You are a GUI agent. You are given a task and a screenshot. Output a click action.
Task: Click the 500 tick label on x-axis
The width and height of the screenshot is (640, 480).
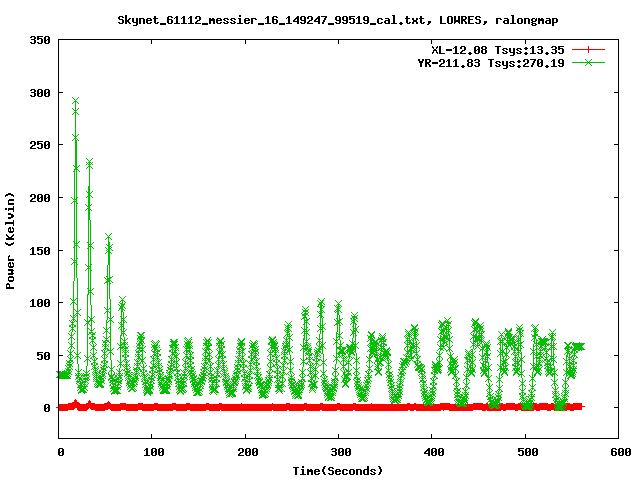[x=525, y=452]
